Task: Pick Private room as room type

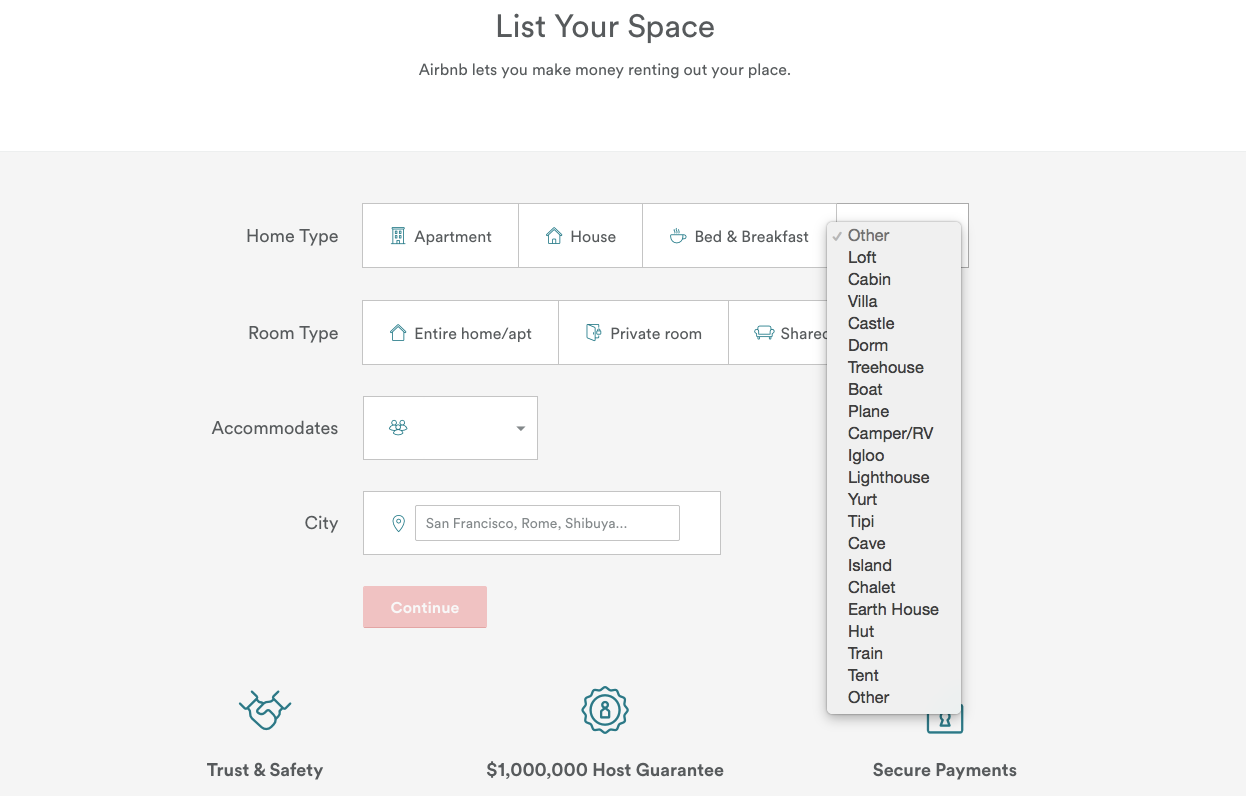Action: click(644, 333)
